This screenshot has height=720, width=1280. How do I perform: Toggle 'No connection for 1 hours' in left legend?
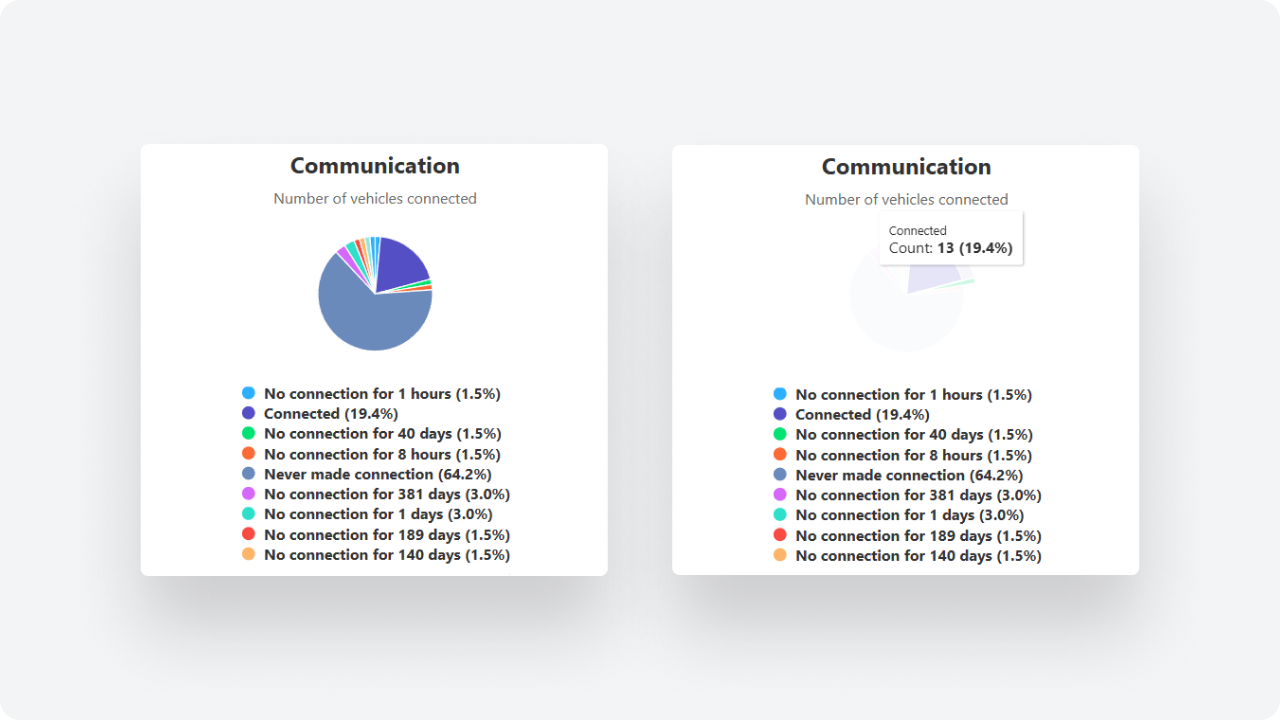[x=382, y=394]
